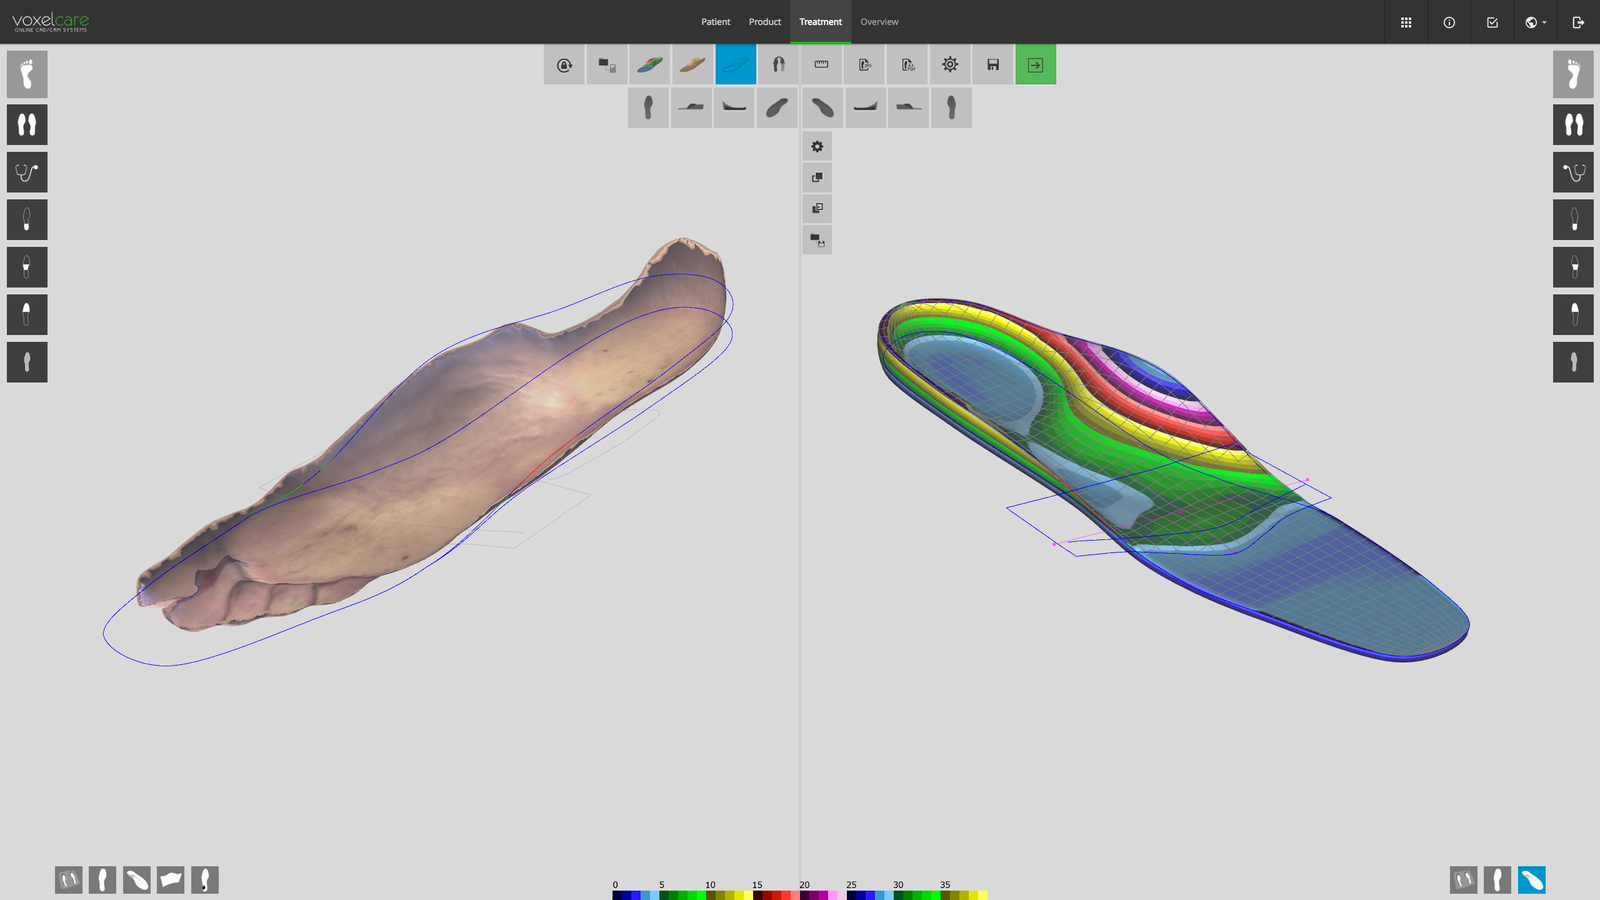
Task: Save the current treatment design
Action: [992, 64]
